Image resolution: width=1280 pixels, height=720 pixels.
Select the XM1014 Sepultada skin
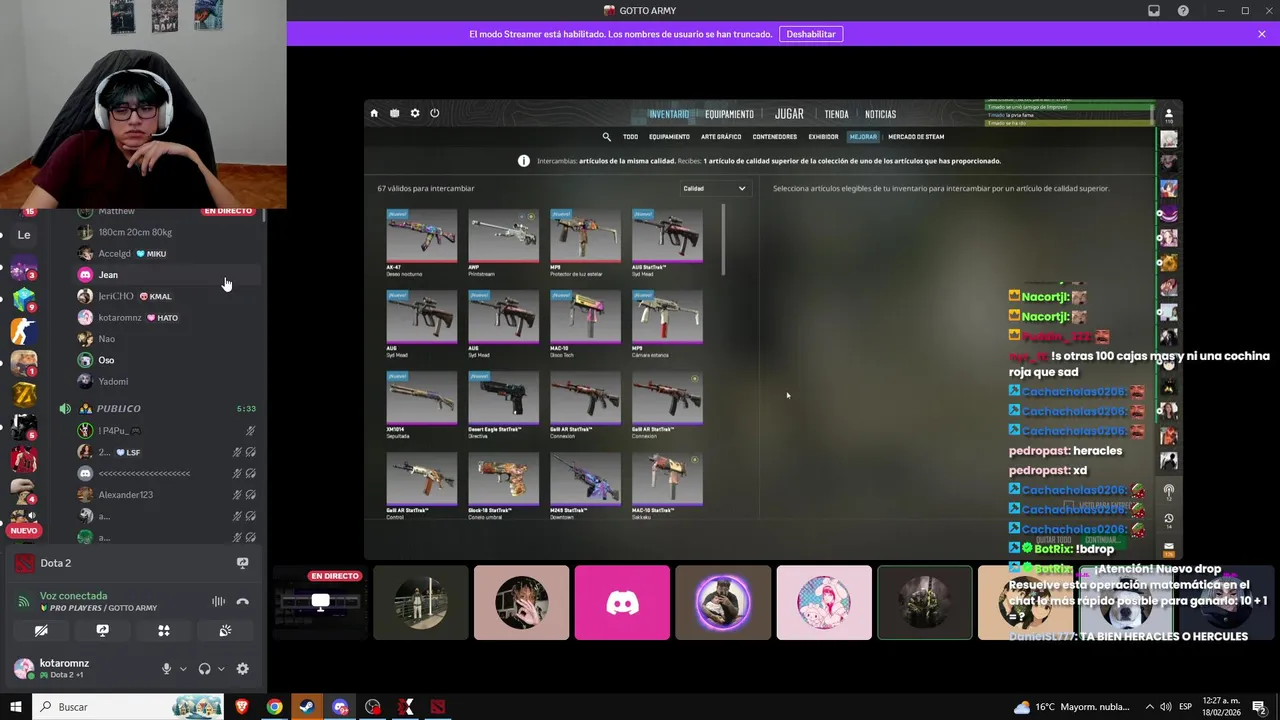point(422,403)
